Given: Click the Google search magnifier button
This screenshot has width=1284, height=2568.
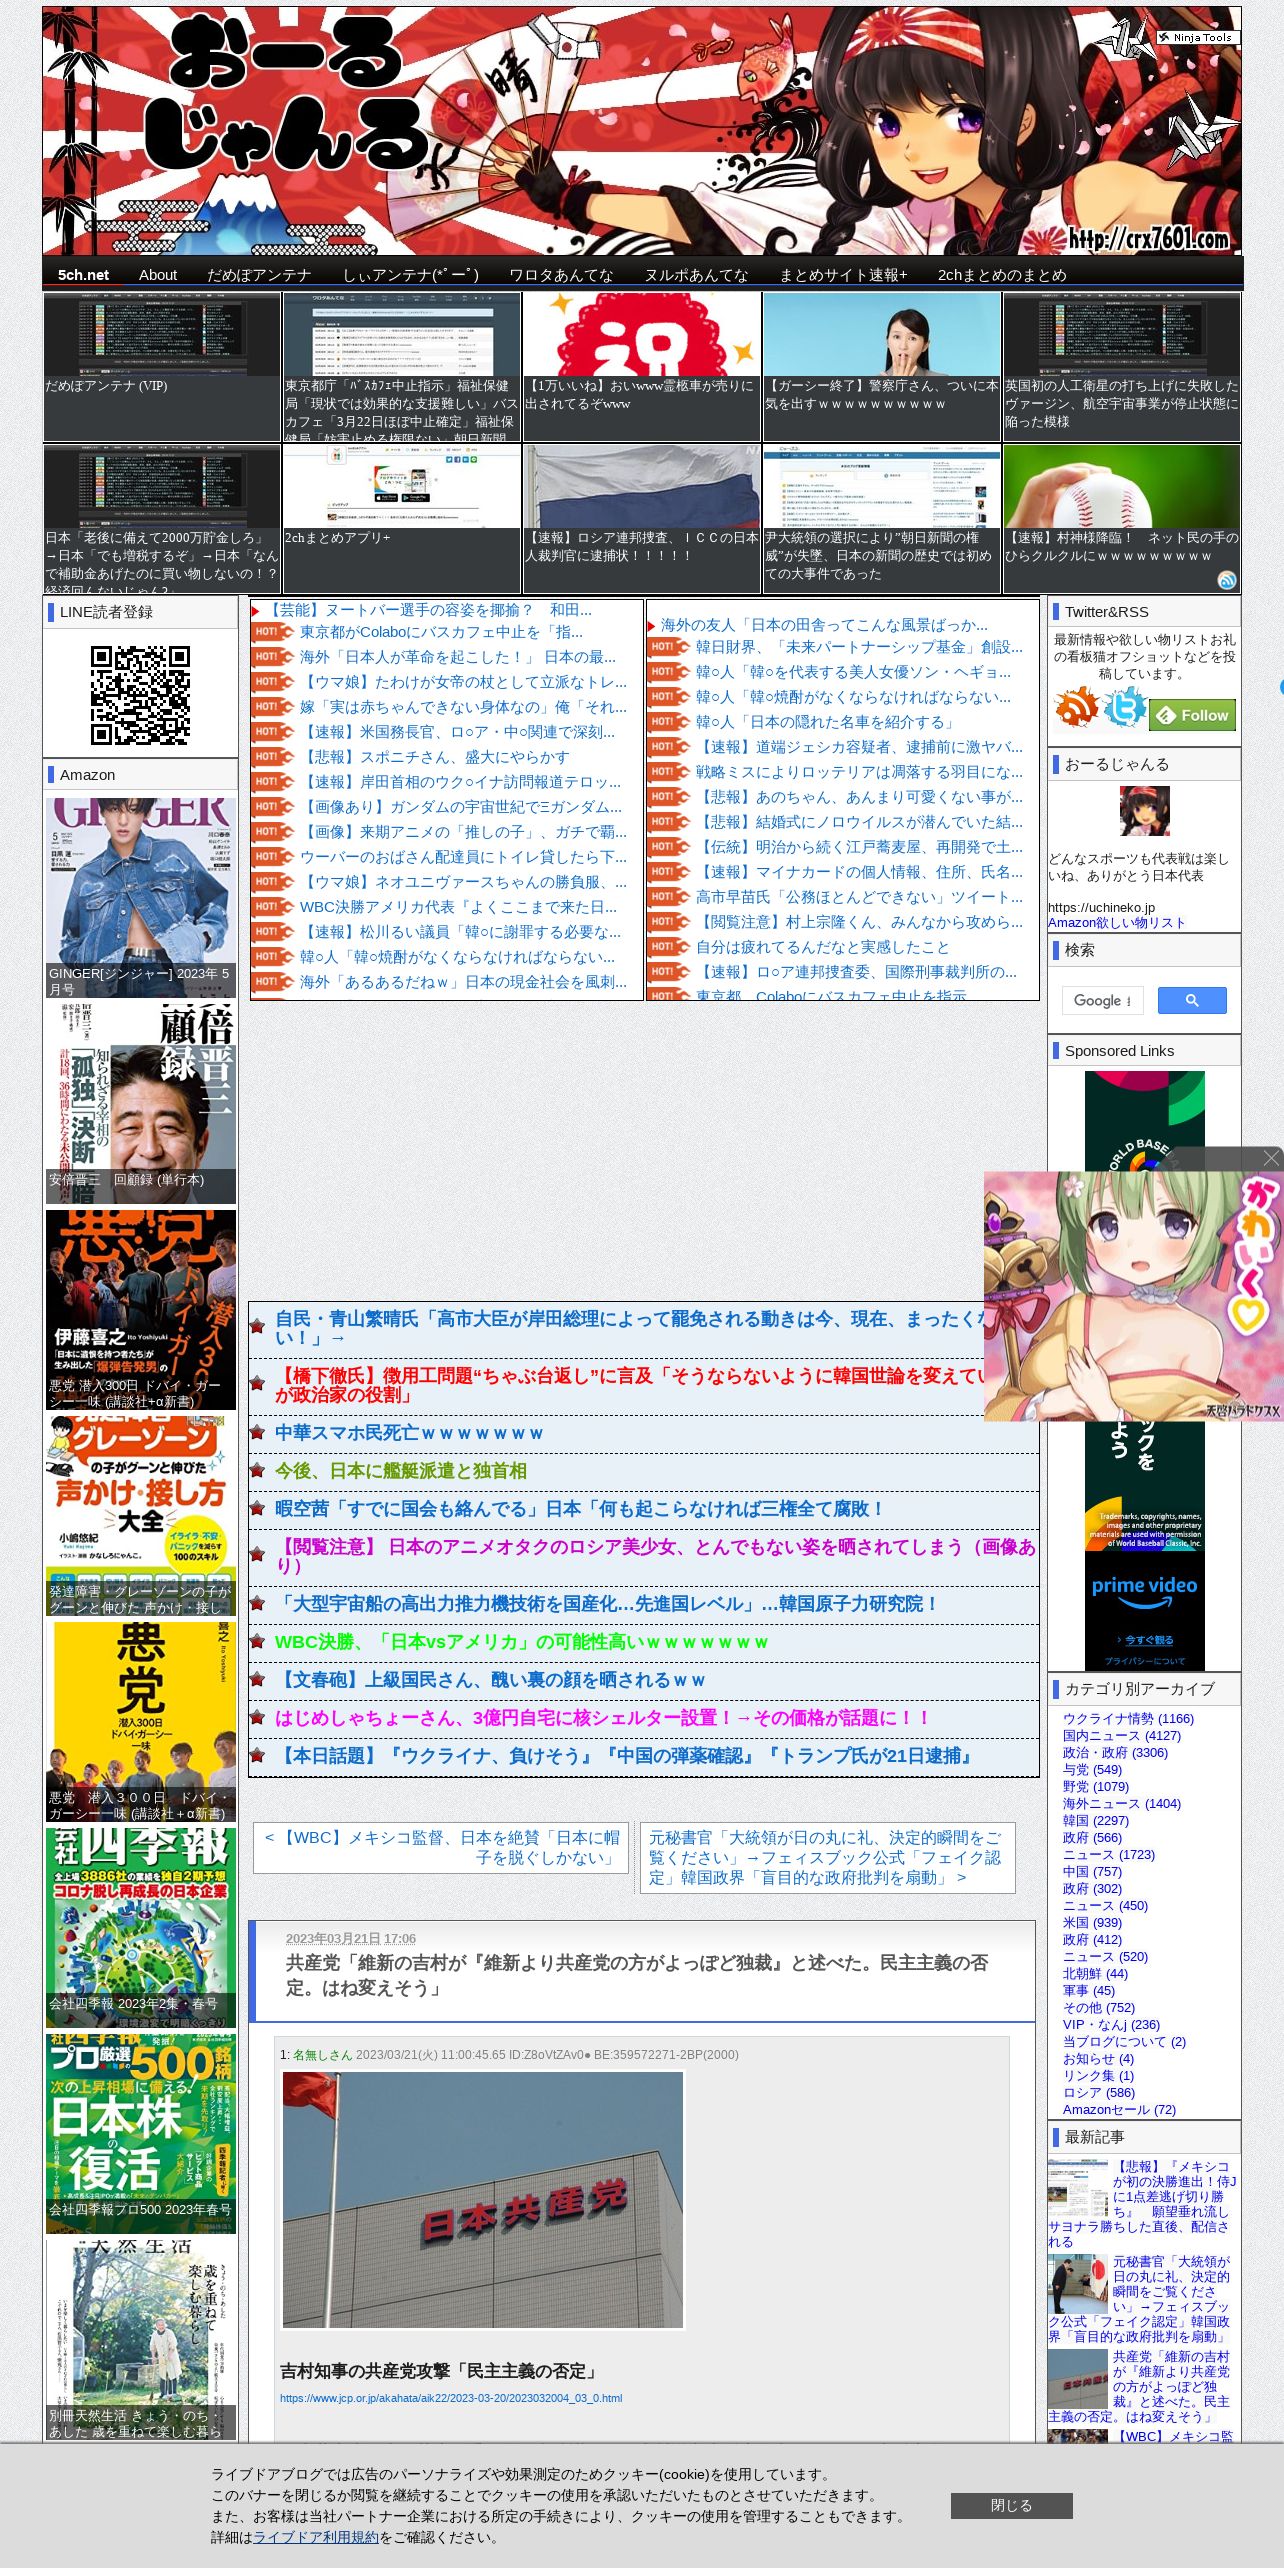Looking at the screenshot, I should 1192,1000.
